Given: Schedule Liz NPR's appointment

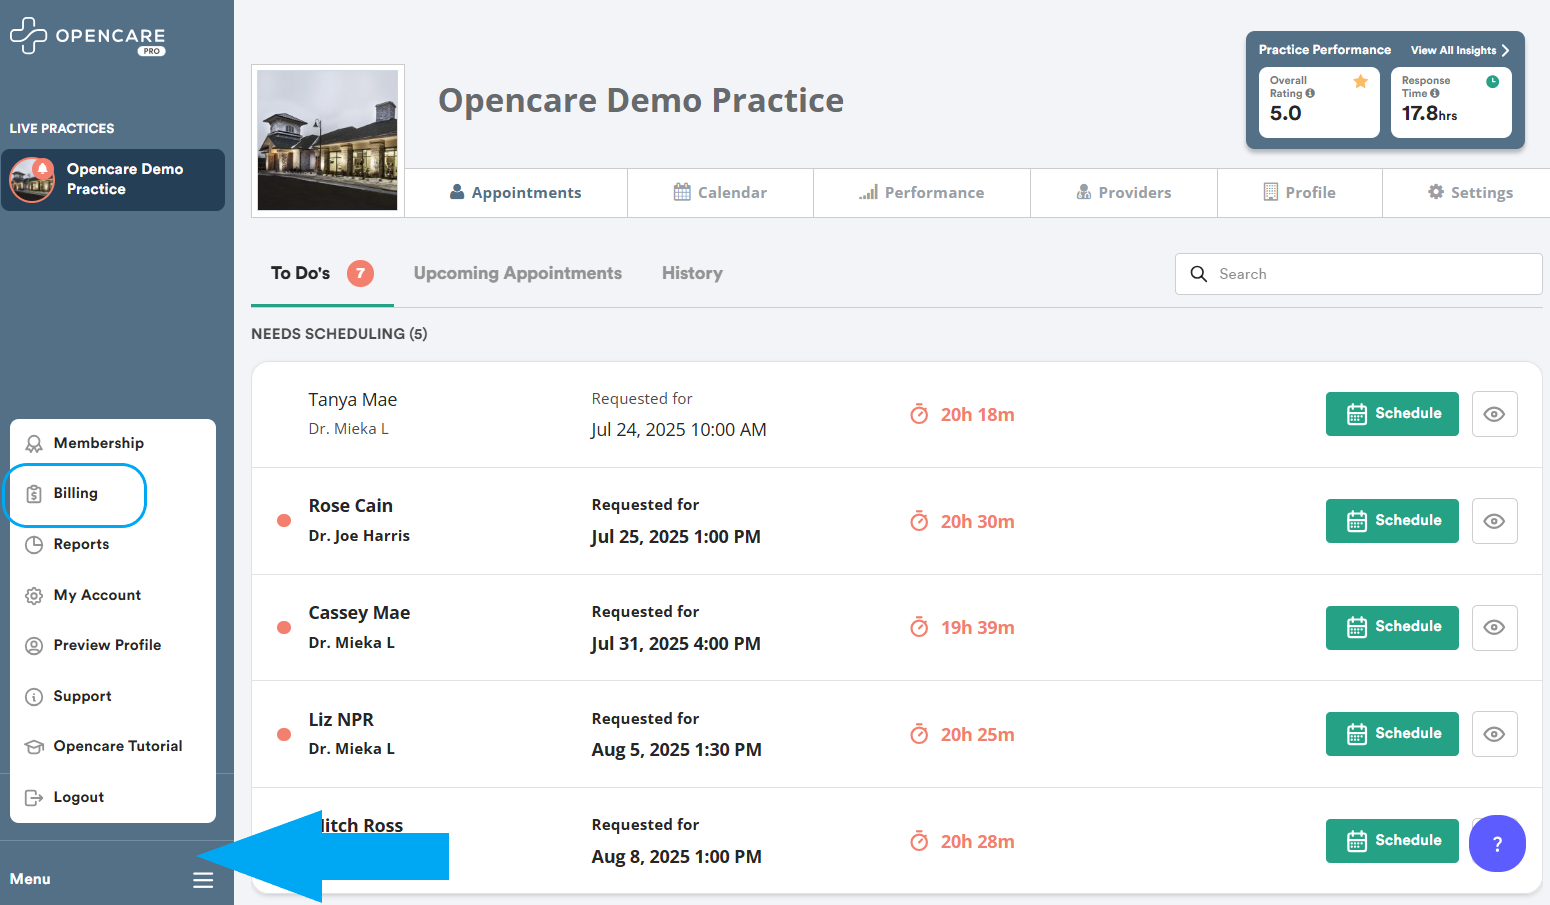Looking at the screenshot, I should point(1392,734).
